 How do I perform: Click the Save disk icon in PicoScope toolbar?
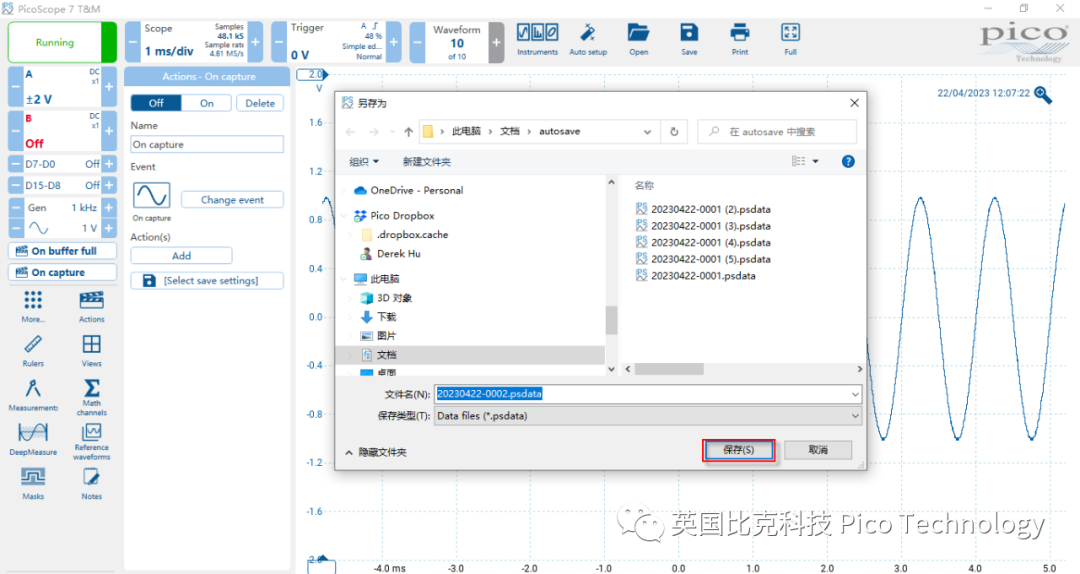tap(689, 32)
